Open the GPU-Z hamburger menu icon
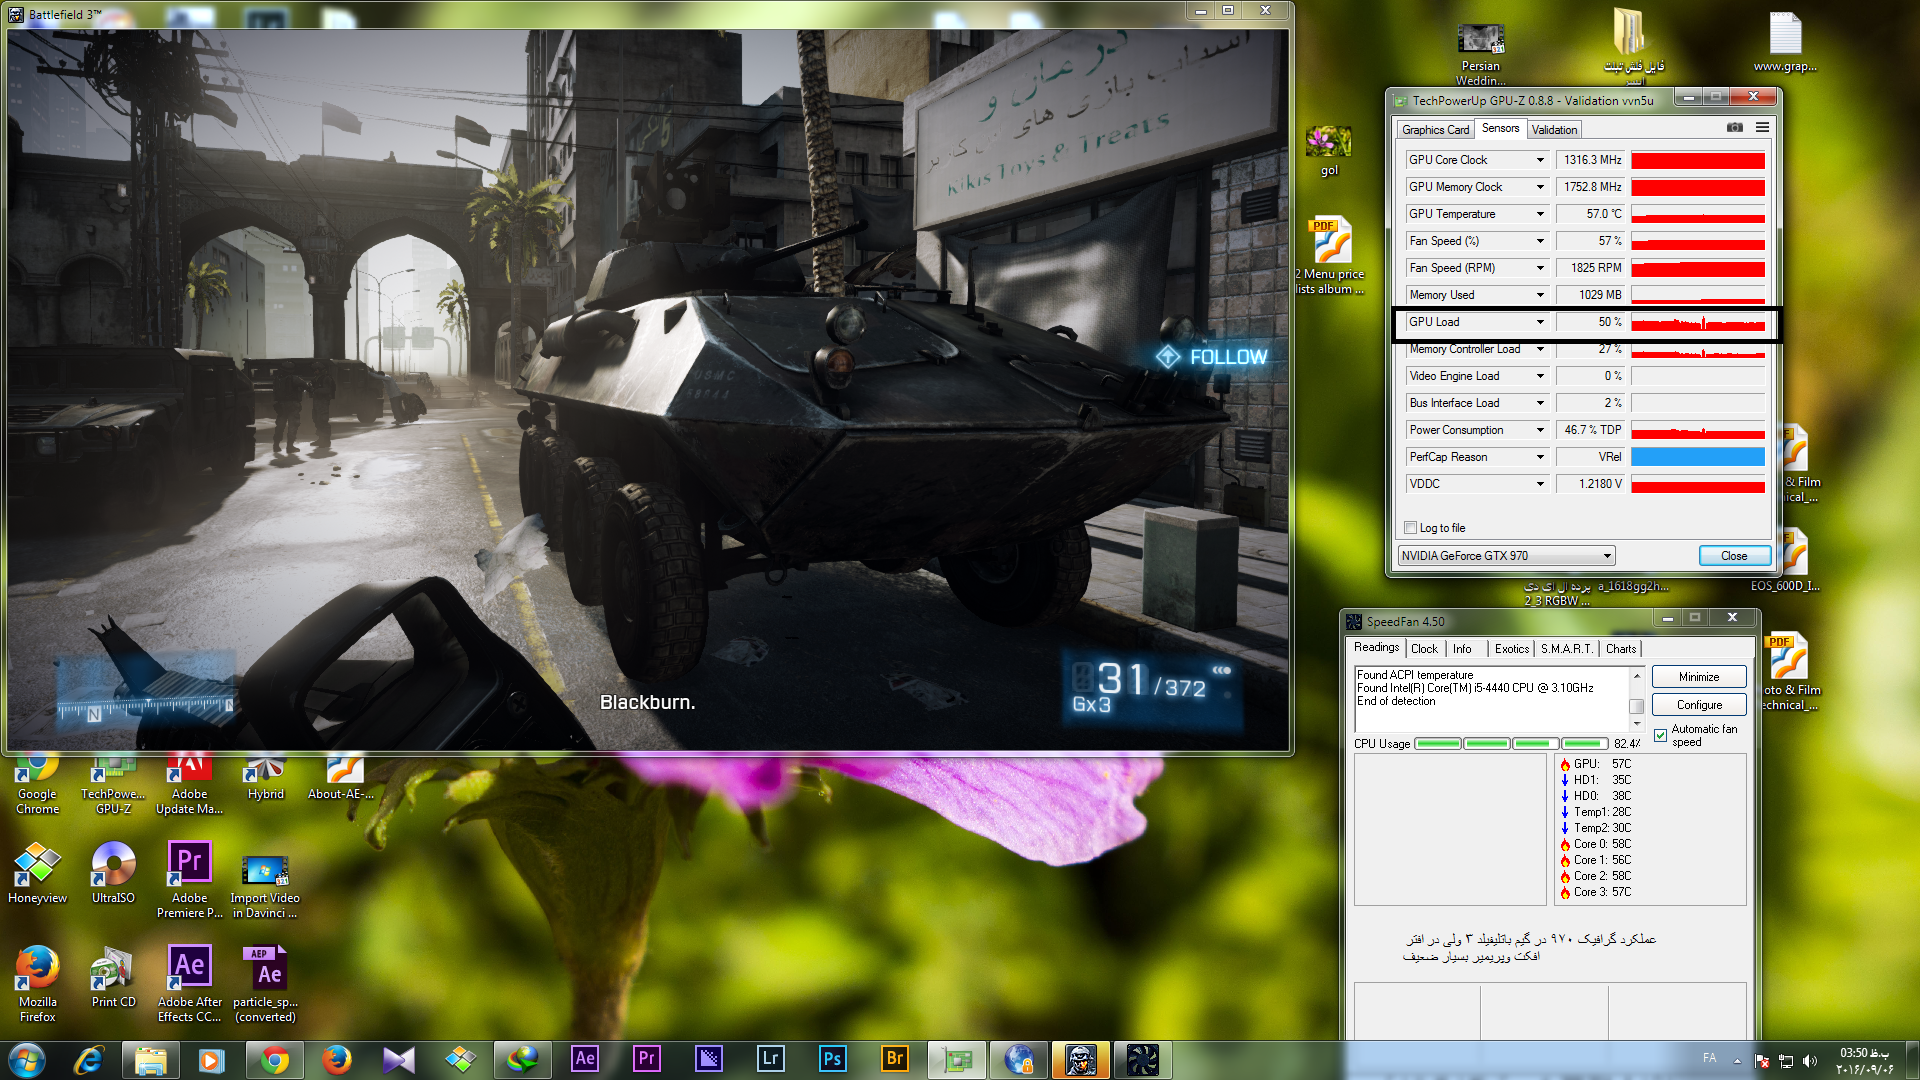The height and width of the screenshot is (1080, 1920). tap(1762, 128)
